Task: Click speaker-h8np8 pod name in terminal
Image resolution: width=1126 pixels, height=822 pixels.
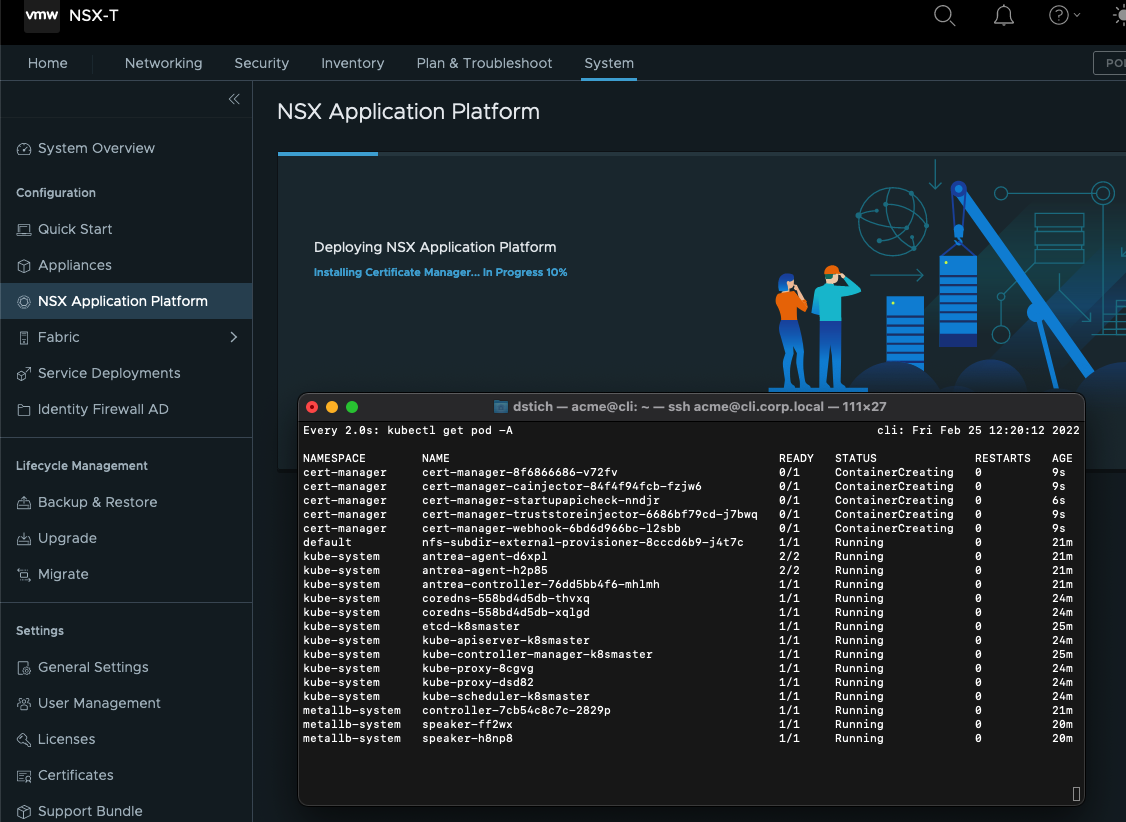Action: point(467,738)
